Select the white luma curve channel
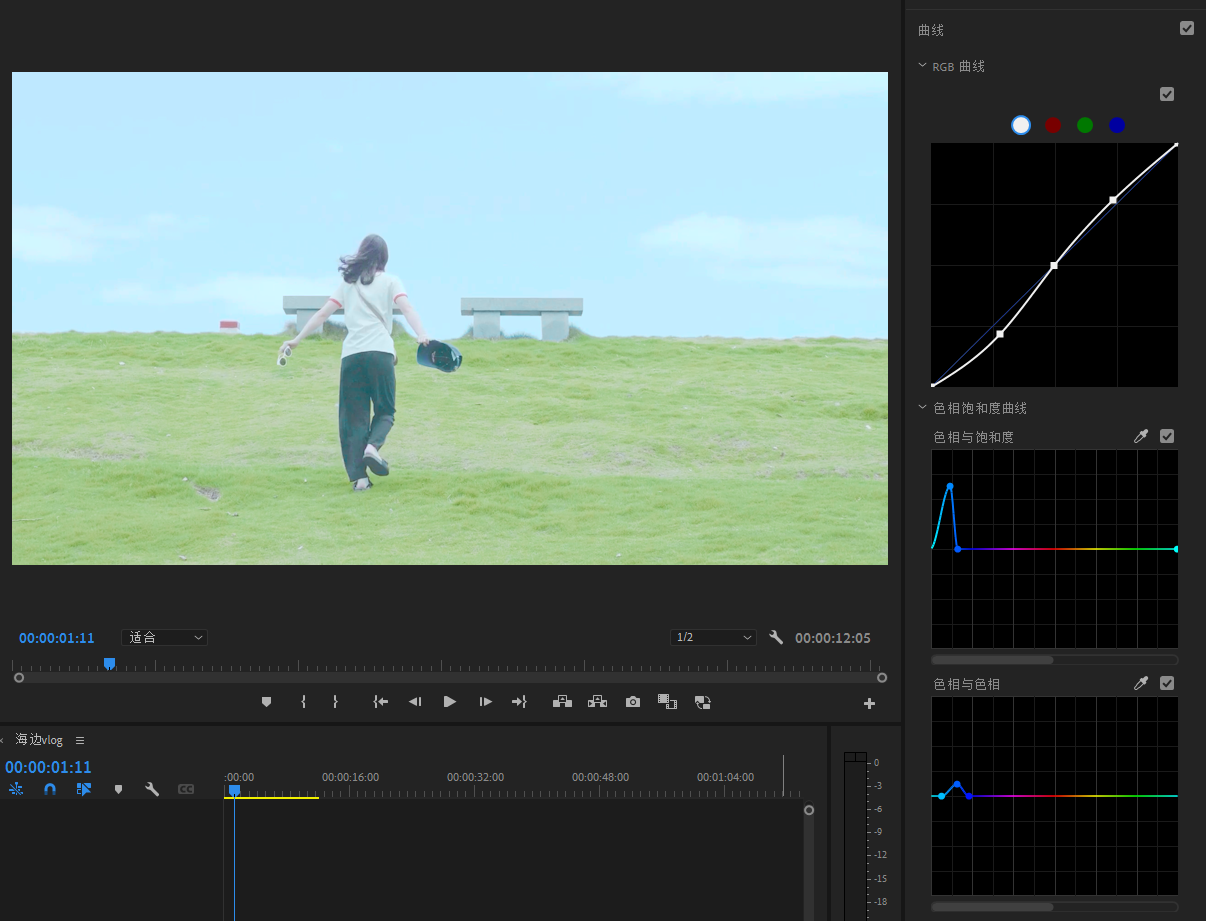The image size is (1206, 921). pyautogui.click(x=1021, y=125)
